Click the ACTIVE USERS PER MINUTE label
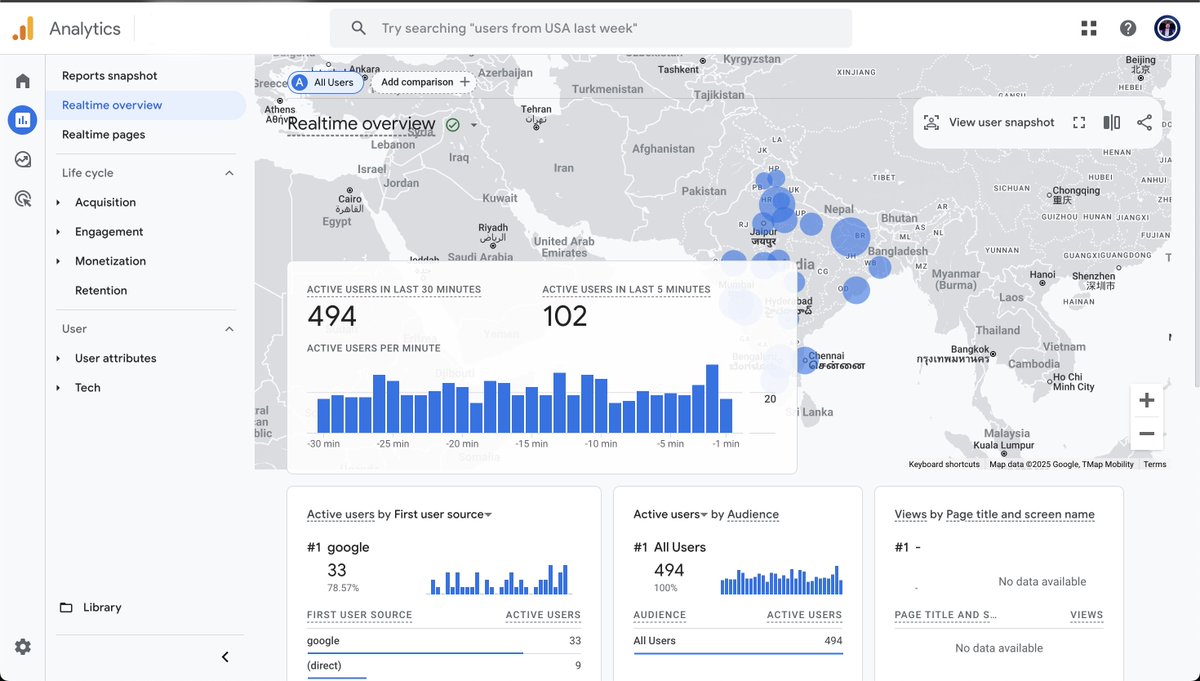Viewport: 1200px width, 681px height. click(x=373, y=348)
